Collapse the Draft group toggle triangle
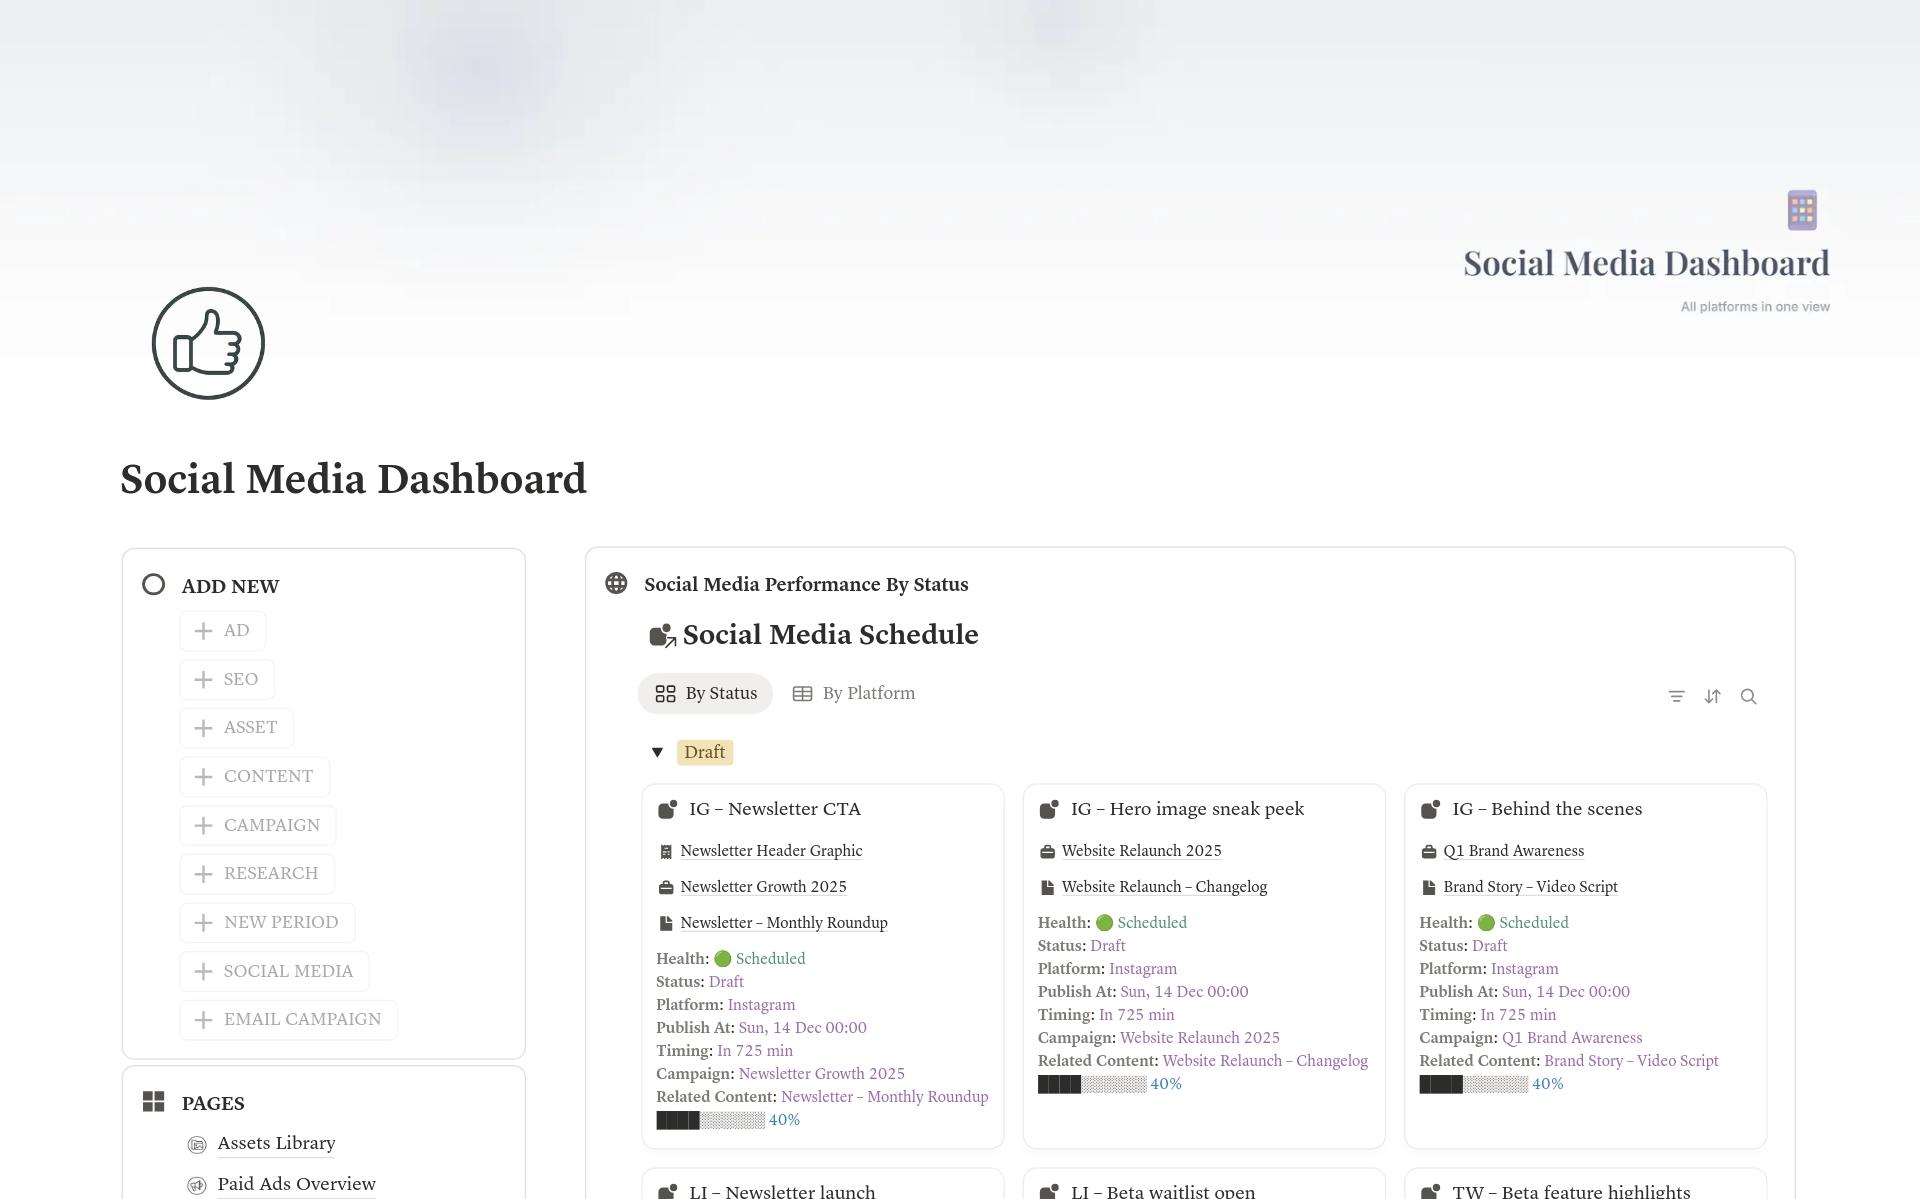 pyautogui.click(x=657, y=752)
